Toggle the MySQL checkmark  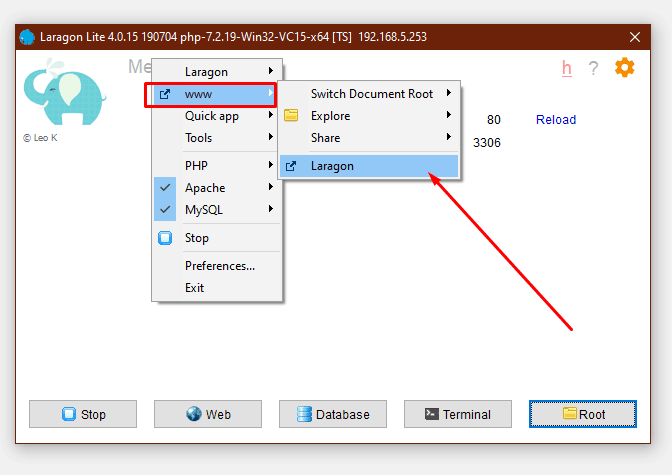pos(165,210)
